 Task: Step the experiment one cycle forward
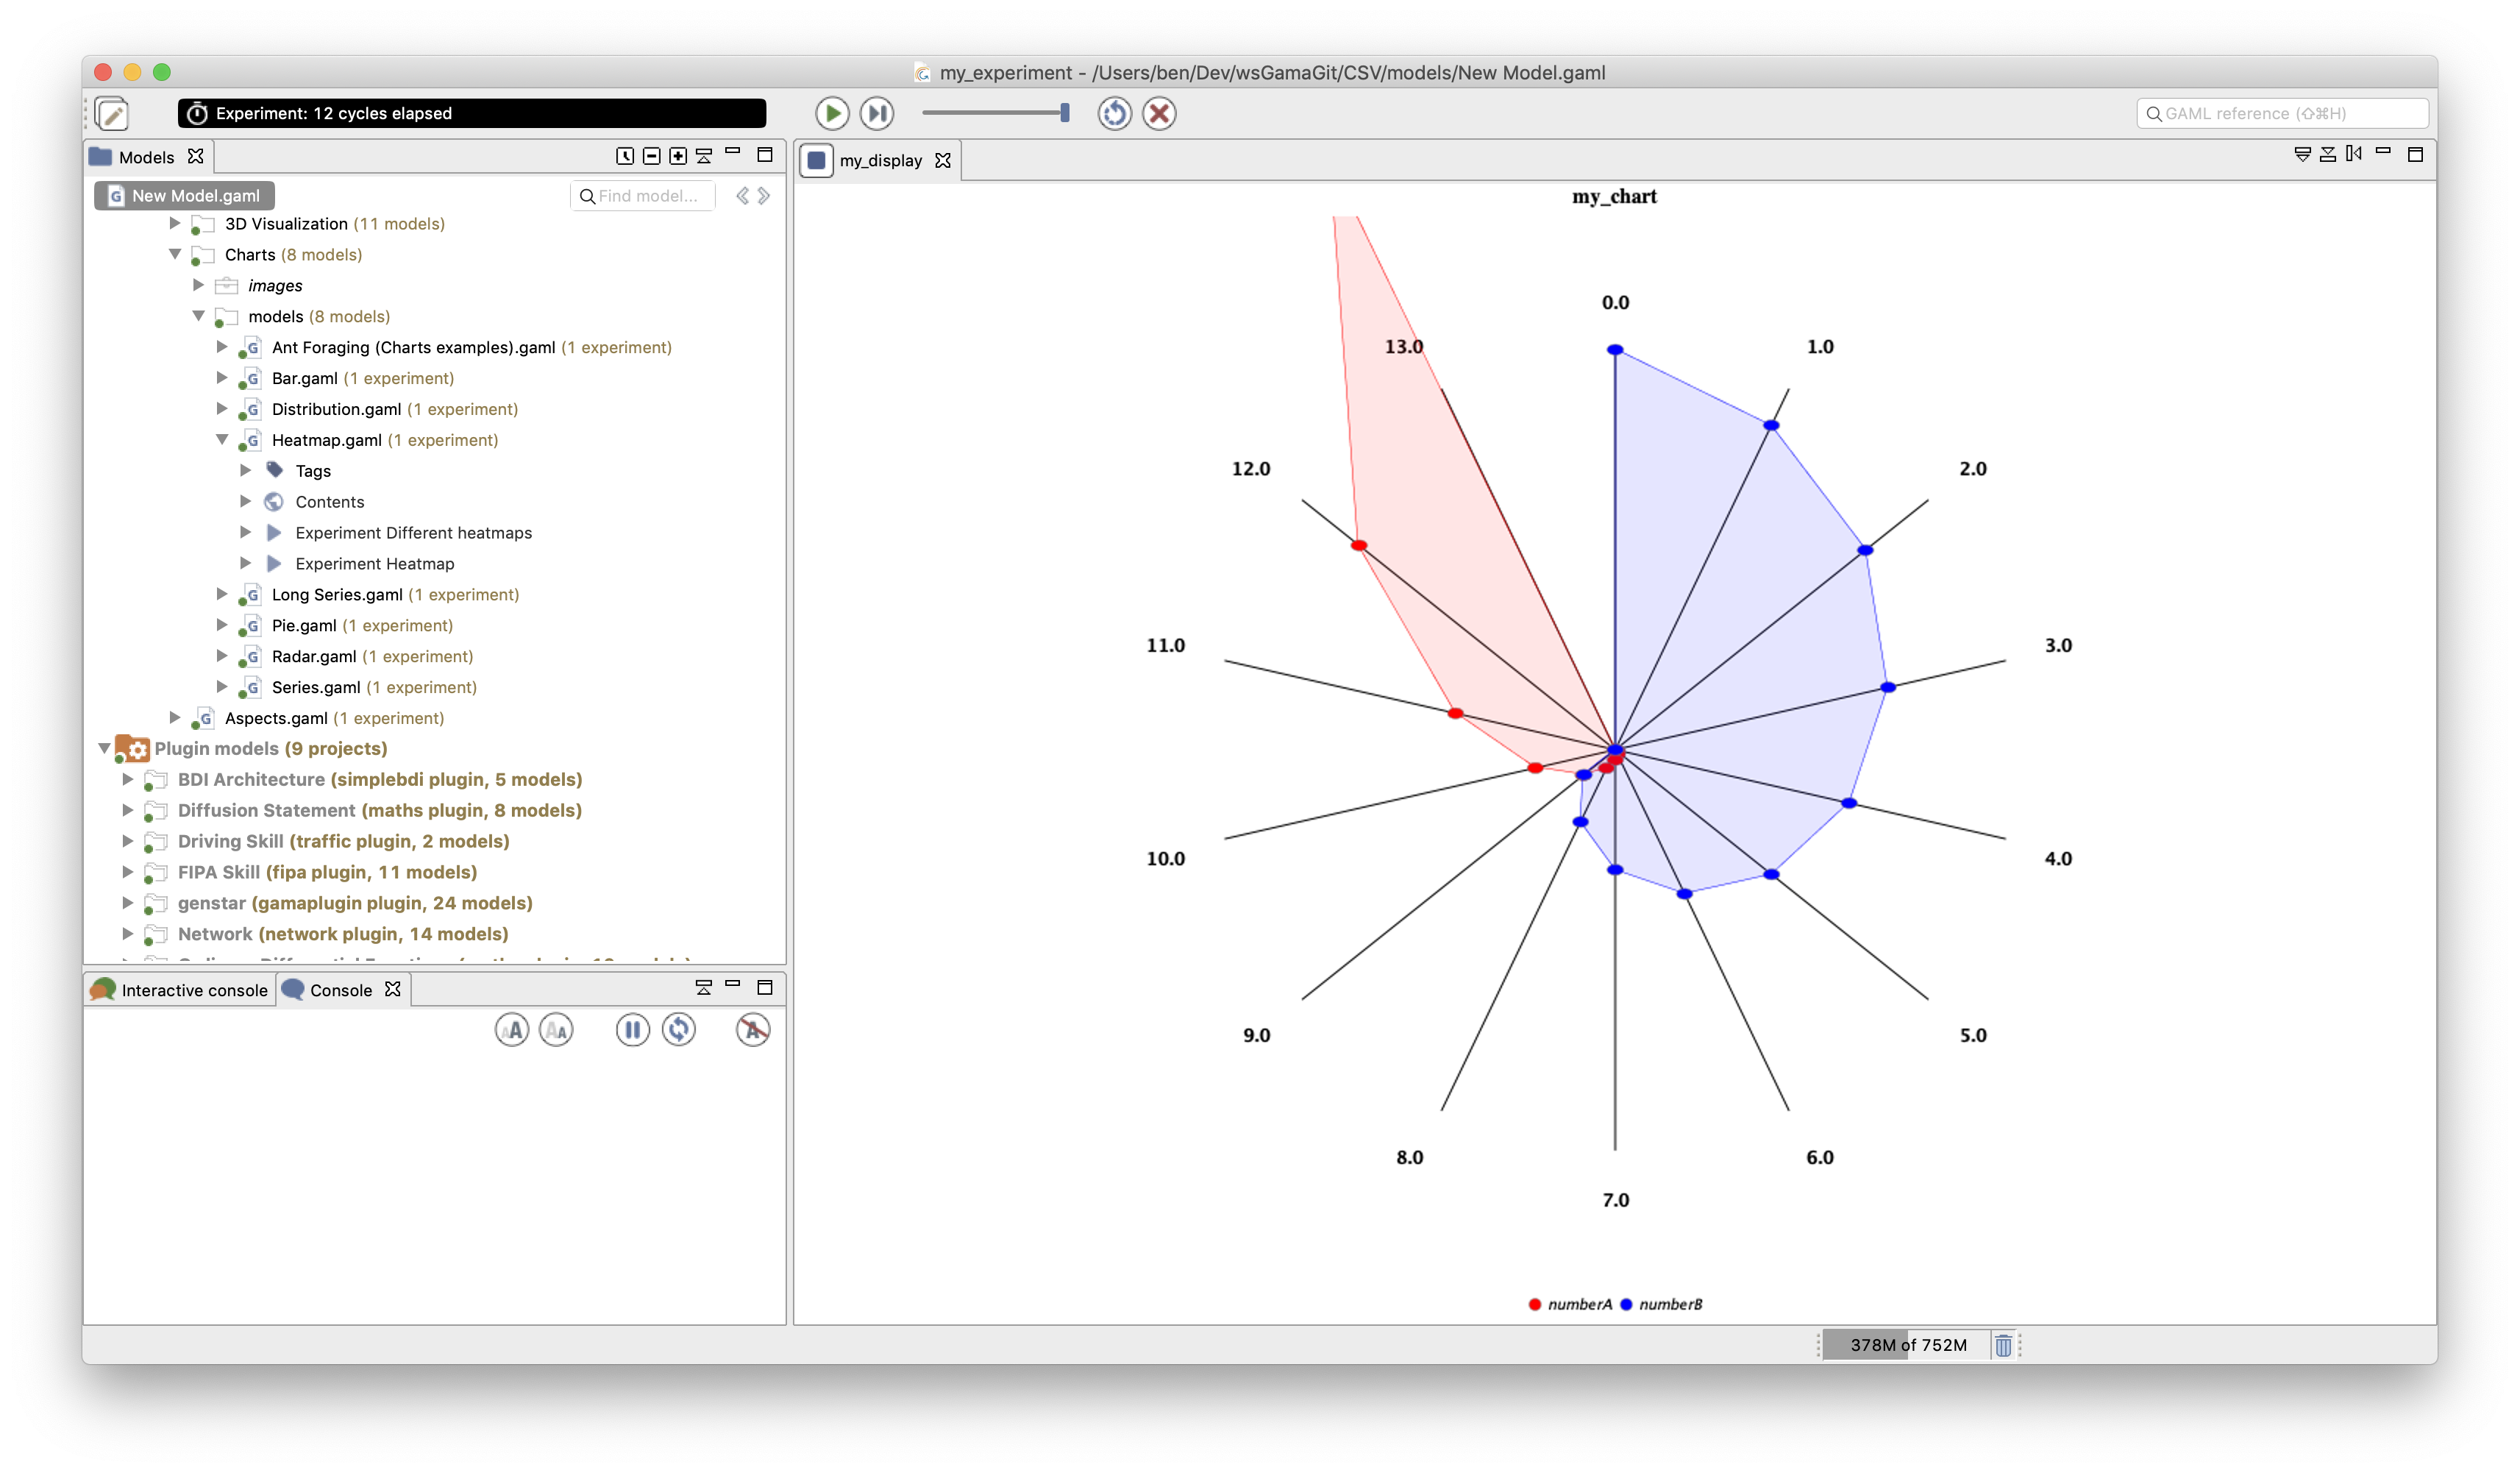pos(877,114)
